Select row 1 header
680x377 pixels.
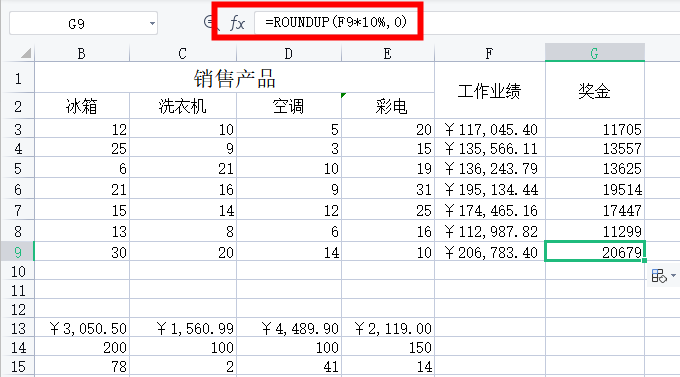tap(18, 79)
